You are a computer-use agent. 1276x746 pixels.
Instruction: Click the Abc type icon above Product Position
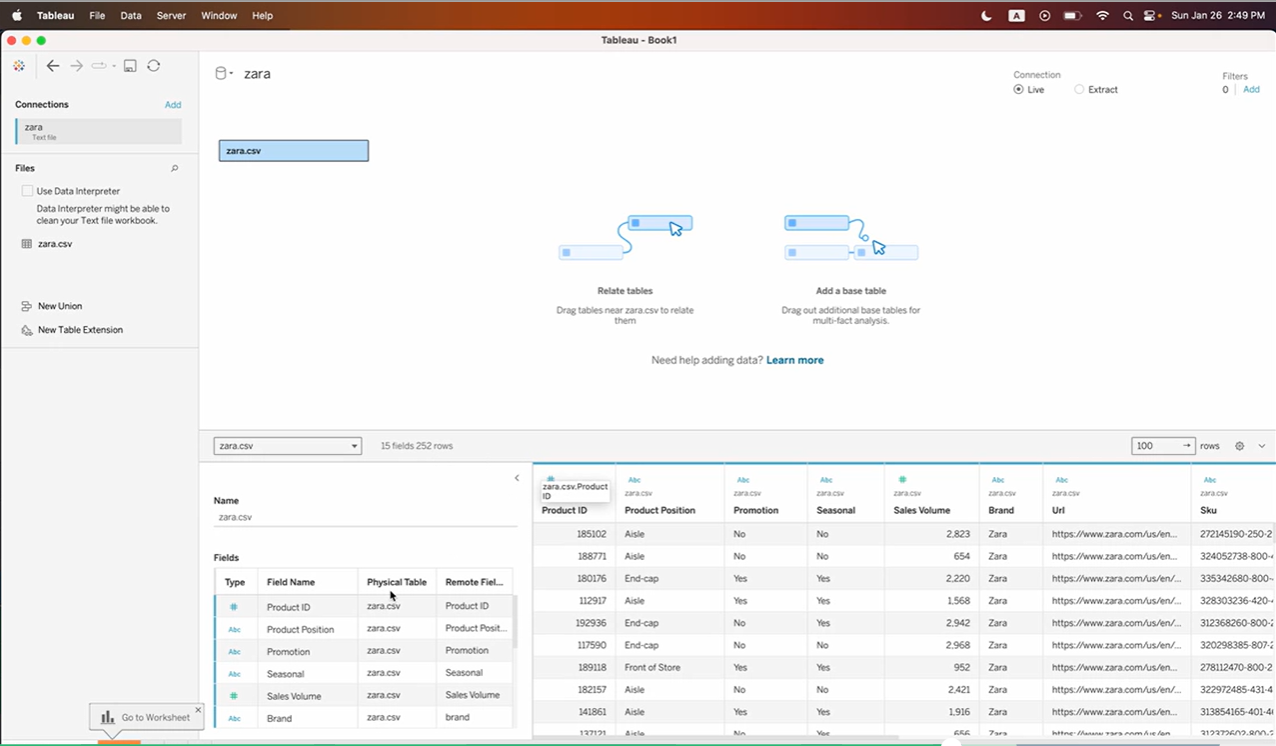[x=634, y=480]
